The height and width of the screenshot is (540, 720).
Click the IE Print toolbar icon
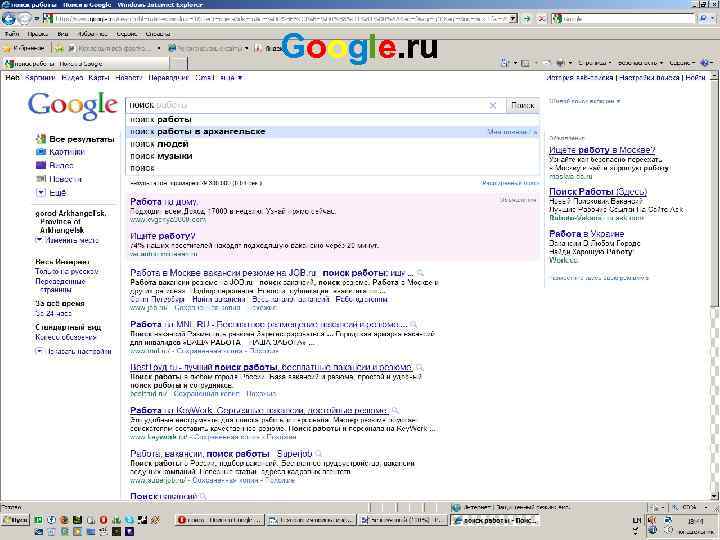tap(561, 62)
